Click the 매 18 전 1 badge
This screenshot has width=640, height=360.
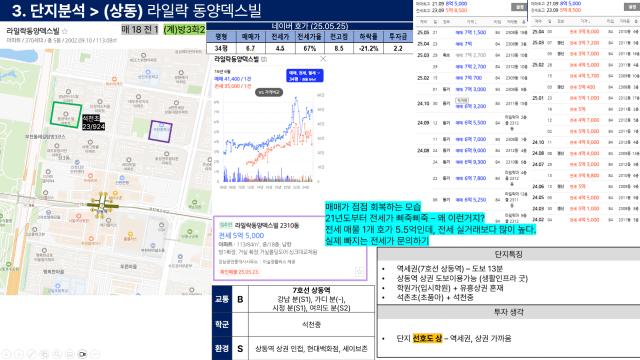[x=140, y=30]
